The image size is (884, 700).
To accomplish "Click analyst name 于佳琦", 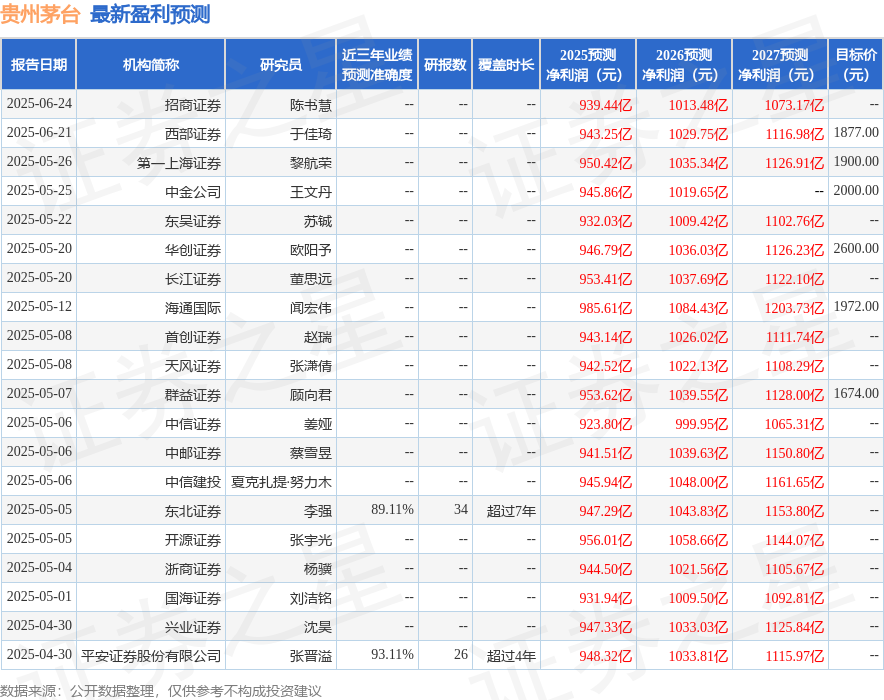I will [311, 134].
